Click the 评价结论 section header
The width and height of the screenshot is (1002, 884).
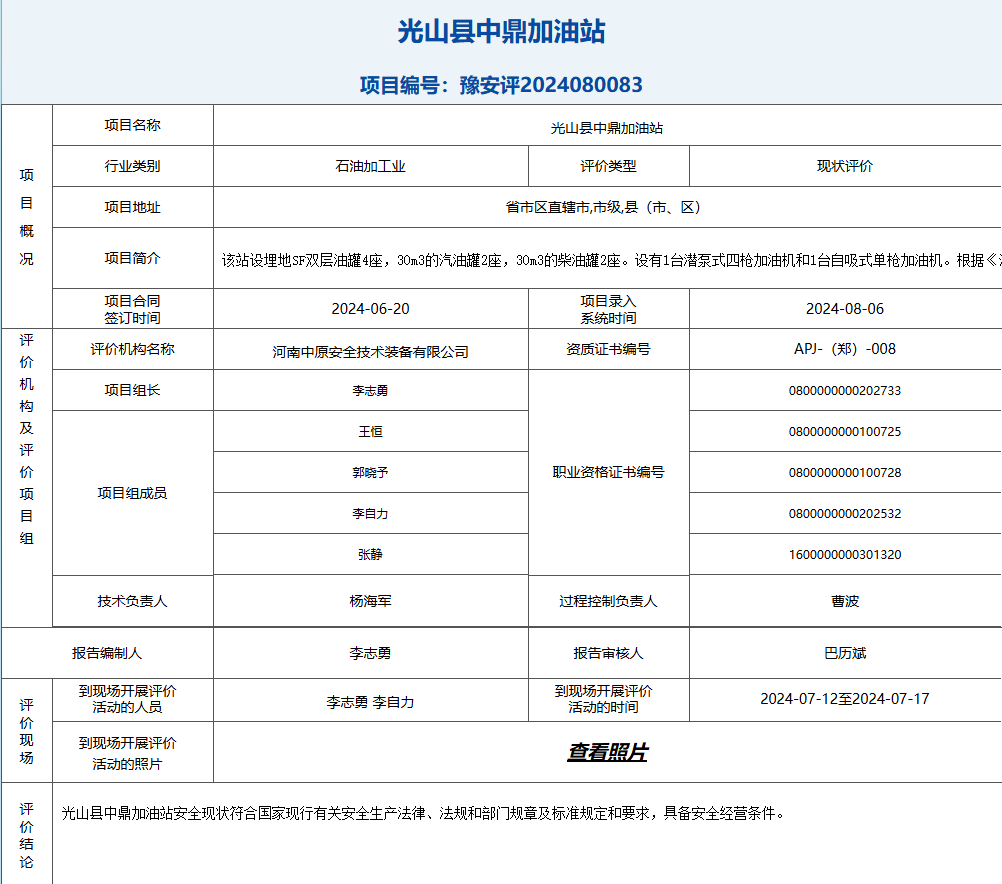click(x=26, y=835)
